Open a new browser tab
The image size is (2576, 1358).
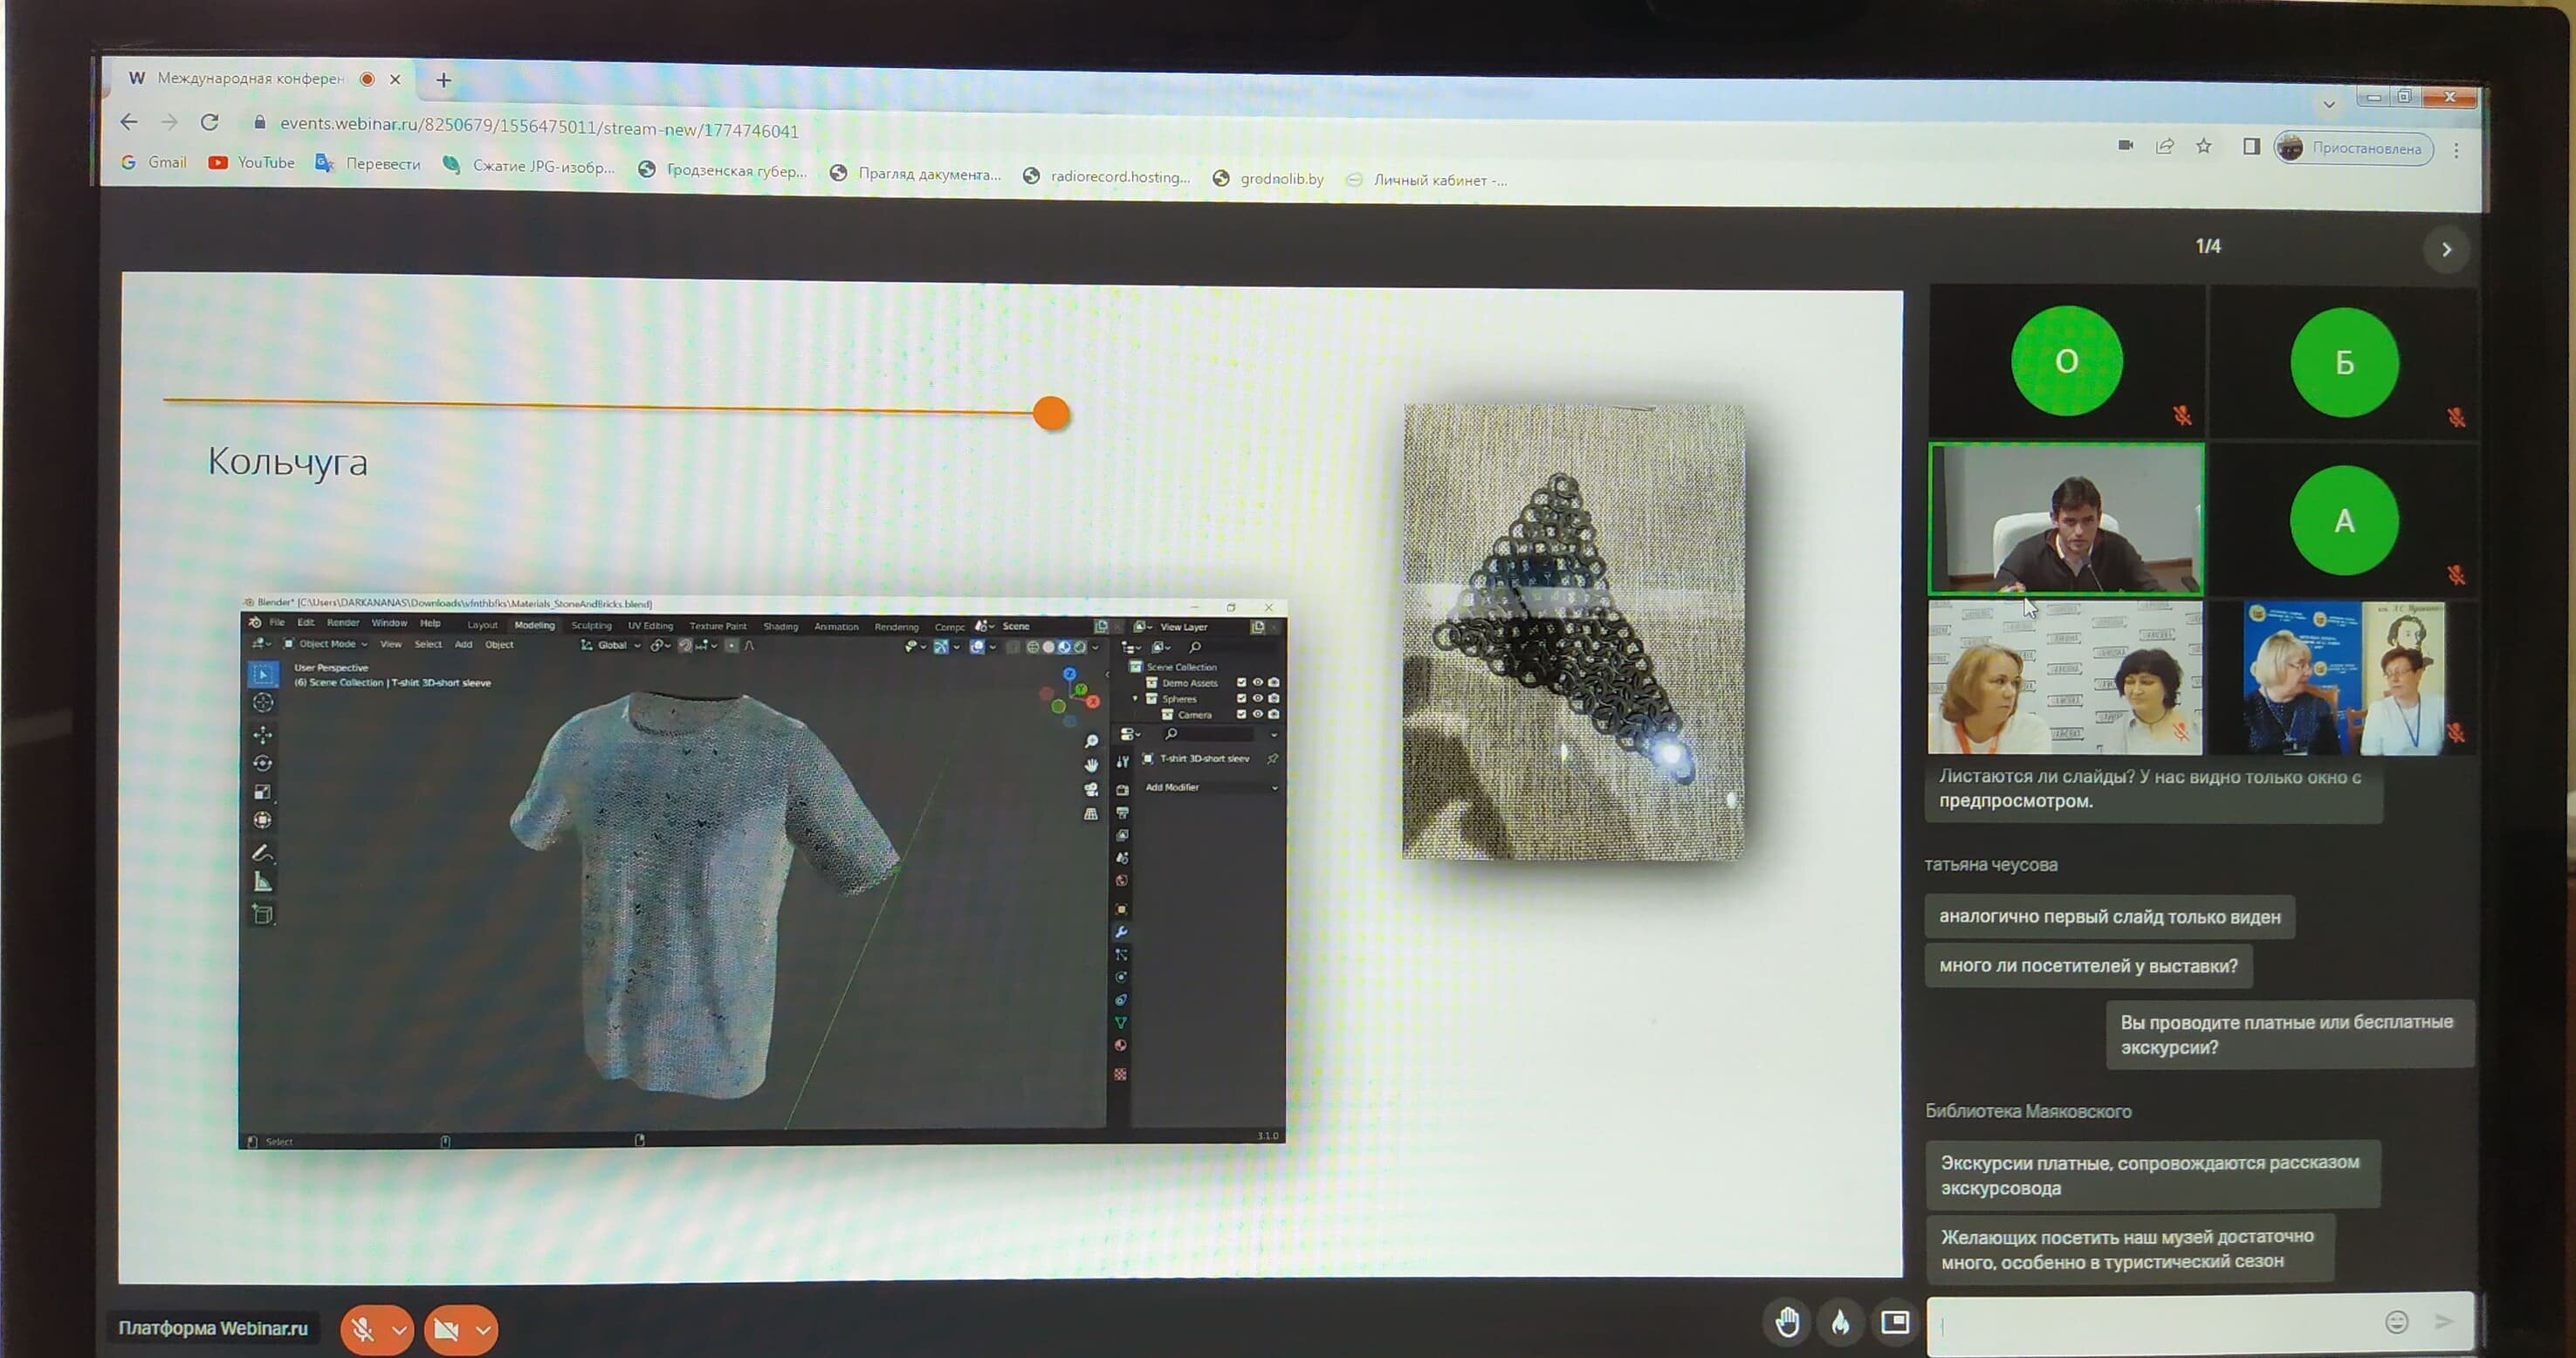[443, 80]
